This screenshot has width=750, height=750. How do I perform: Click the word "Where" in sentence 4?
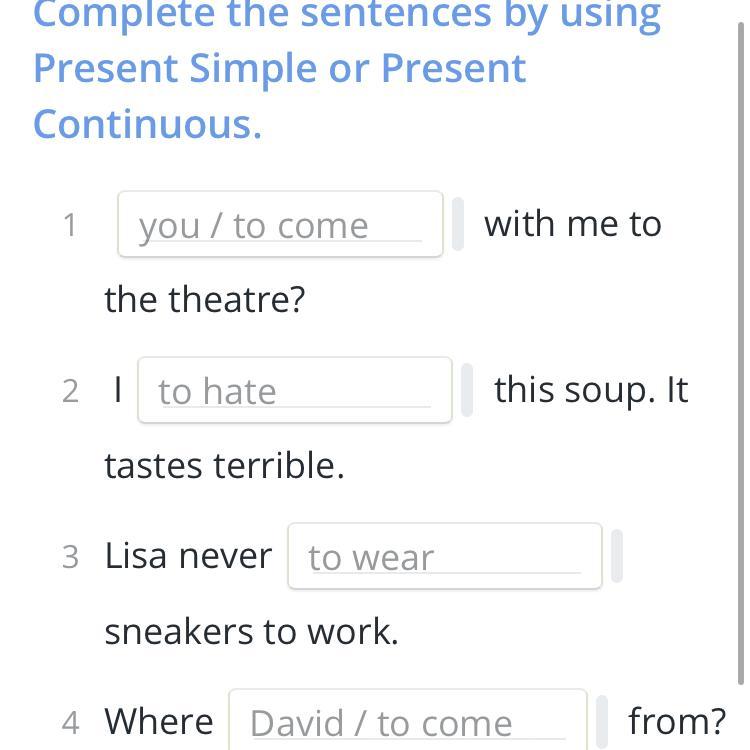(159, 721)
